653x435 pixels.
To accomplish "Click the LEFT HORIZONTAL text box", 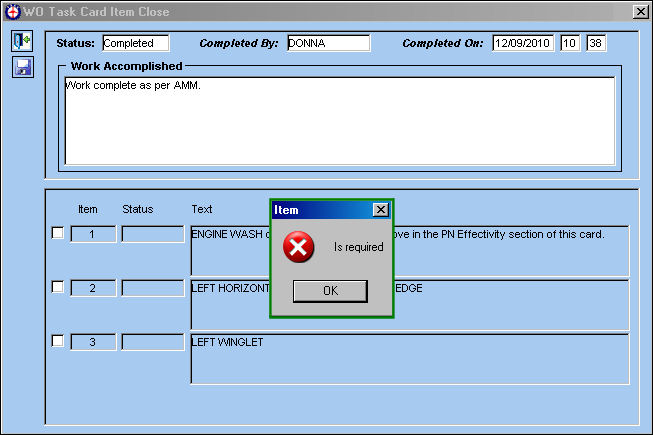I will [410, 305].
